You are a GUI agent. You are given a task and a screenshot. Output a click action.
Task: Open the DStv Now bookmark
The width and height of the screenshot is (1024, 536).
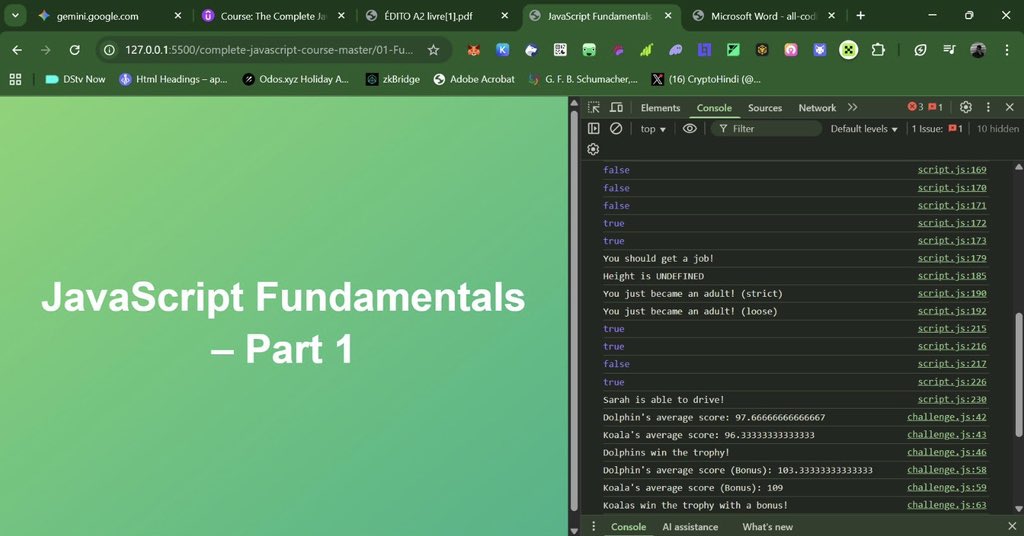[75, 79]
